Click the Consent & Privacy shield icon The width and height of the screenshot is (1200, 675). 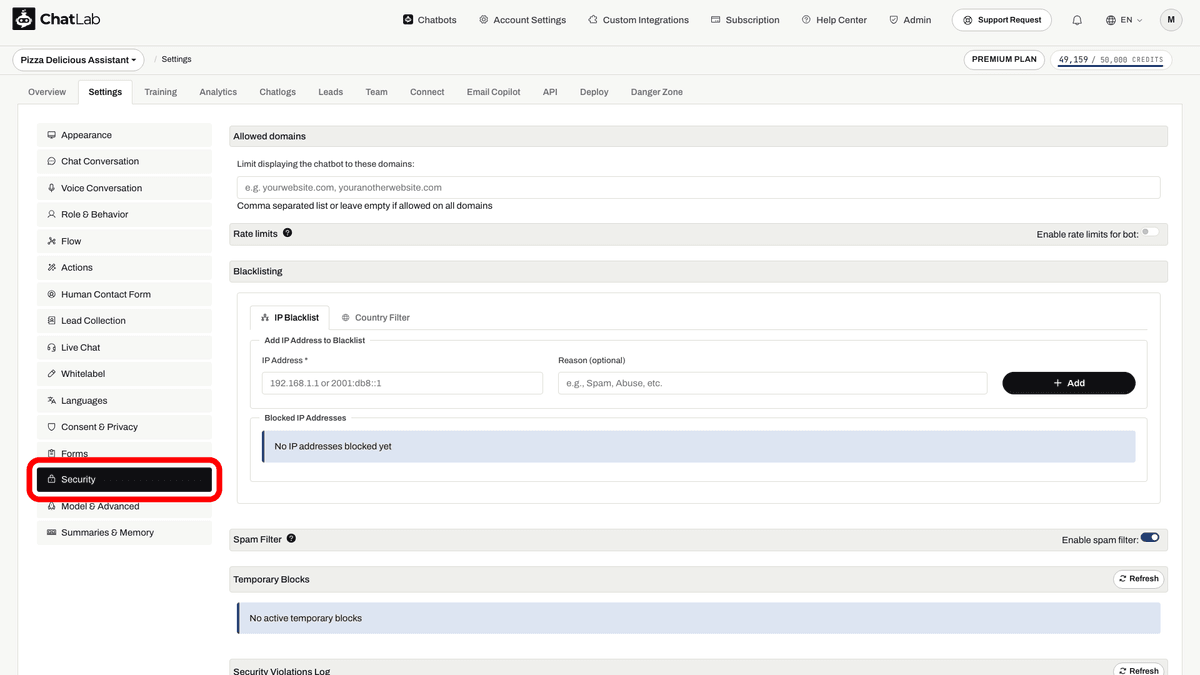pos(51,427)
